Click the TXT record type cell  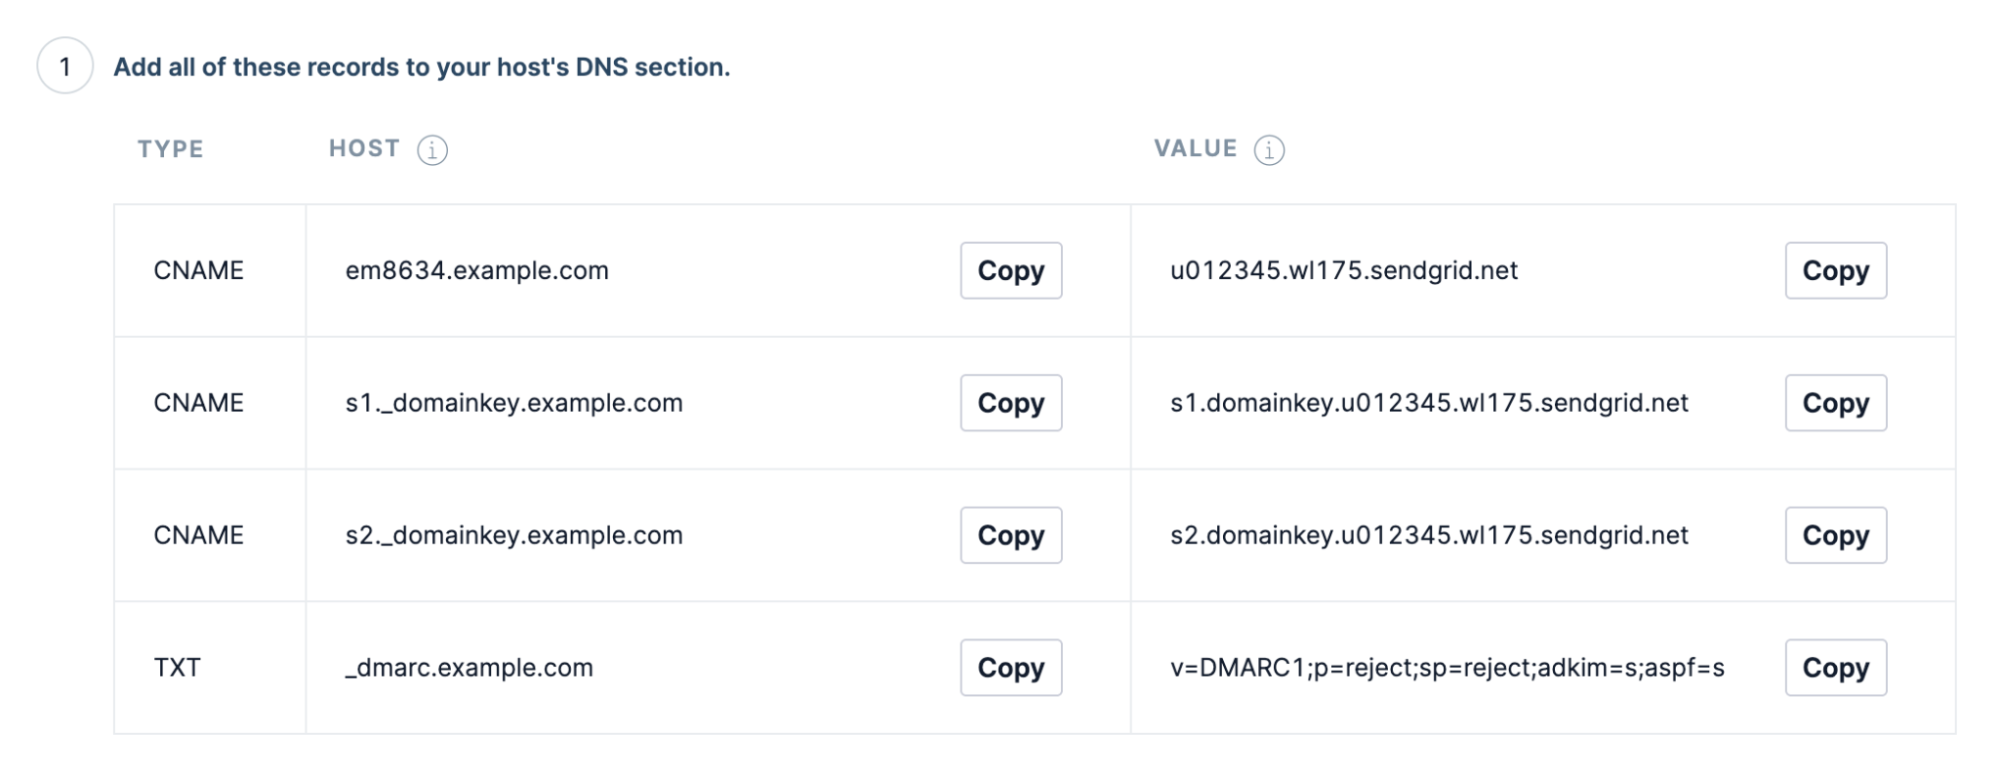click(x=177, y=667)
